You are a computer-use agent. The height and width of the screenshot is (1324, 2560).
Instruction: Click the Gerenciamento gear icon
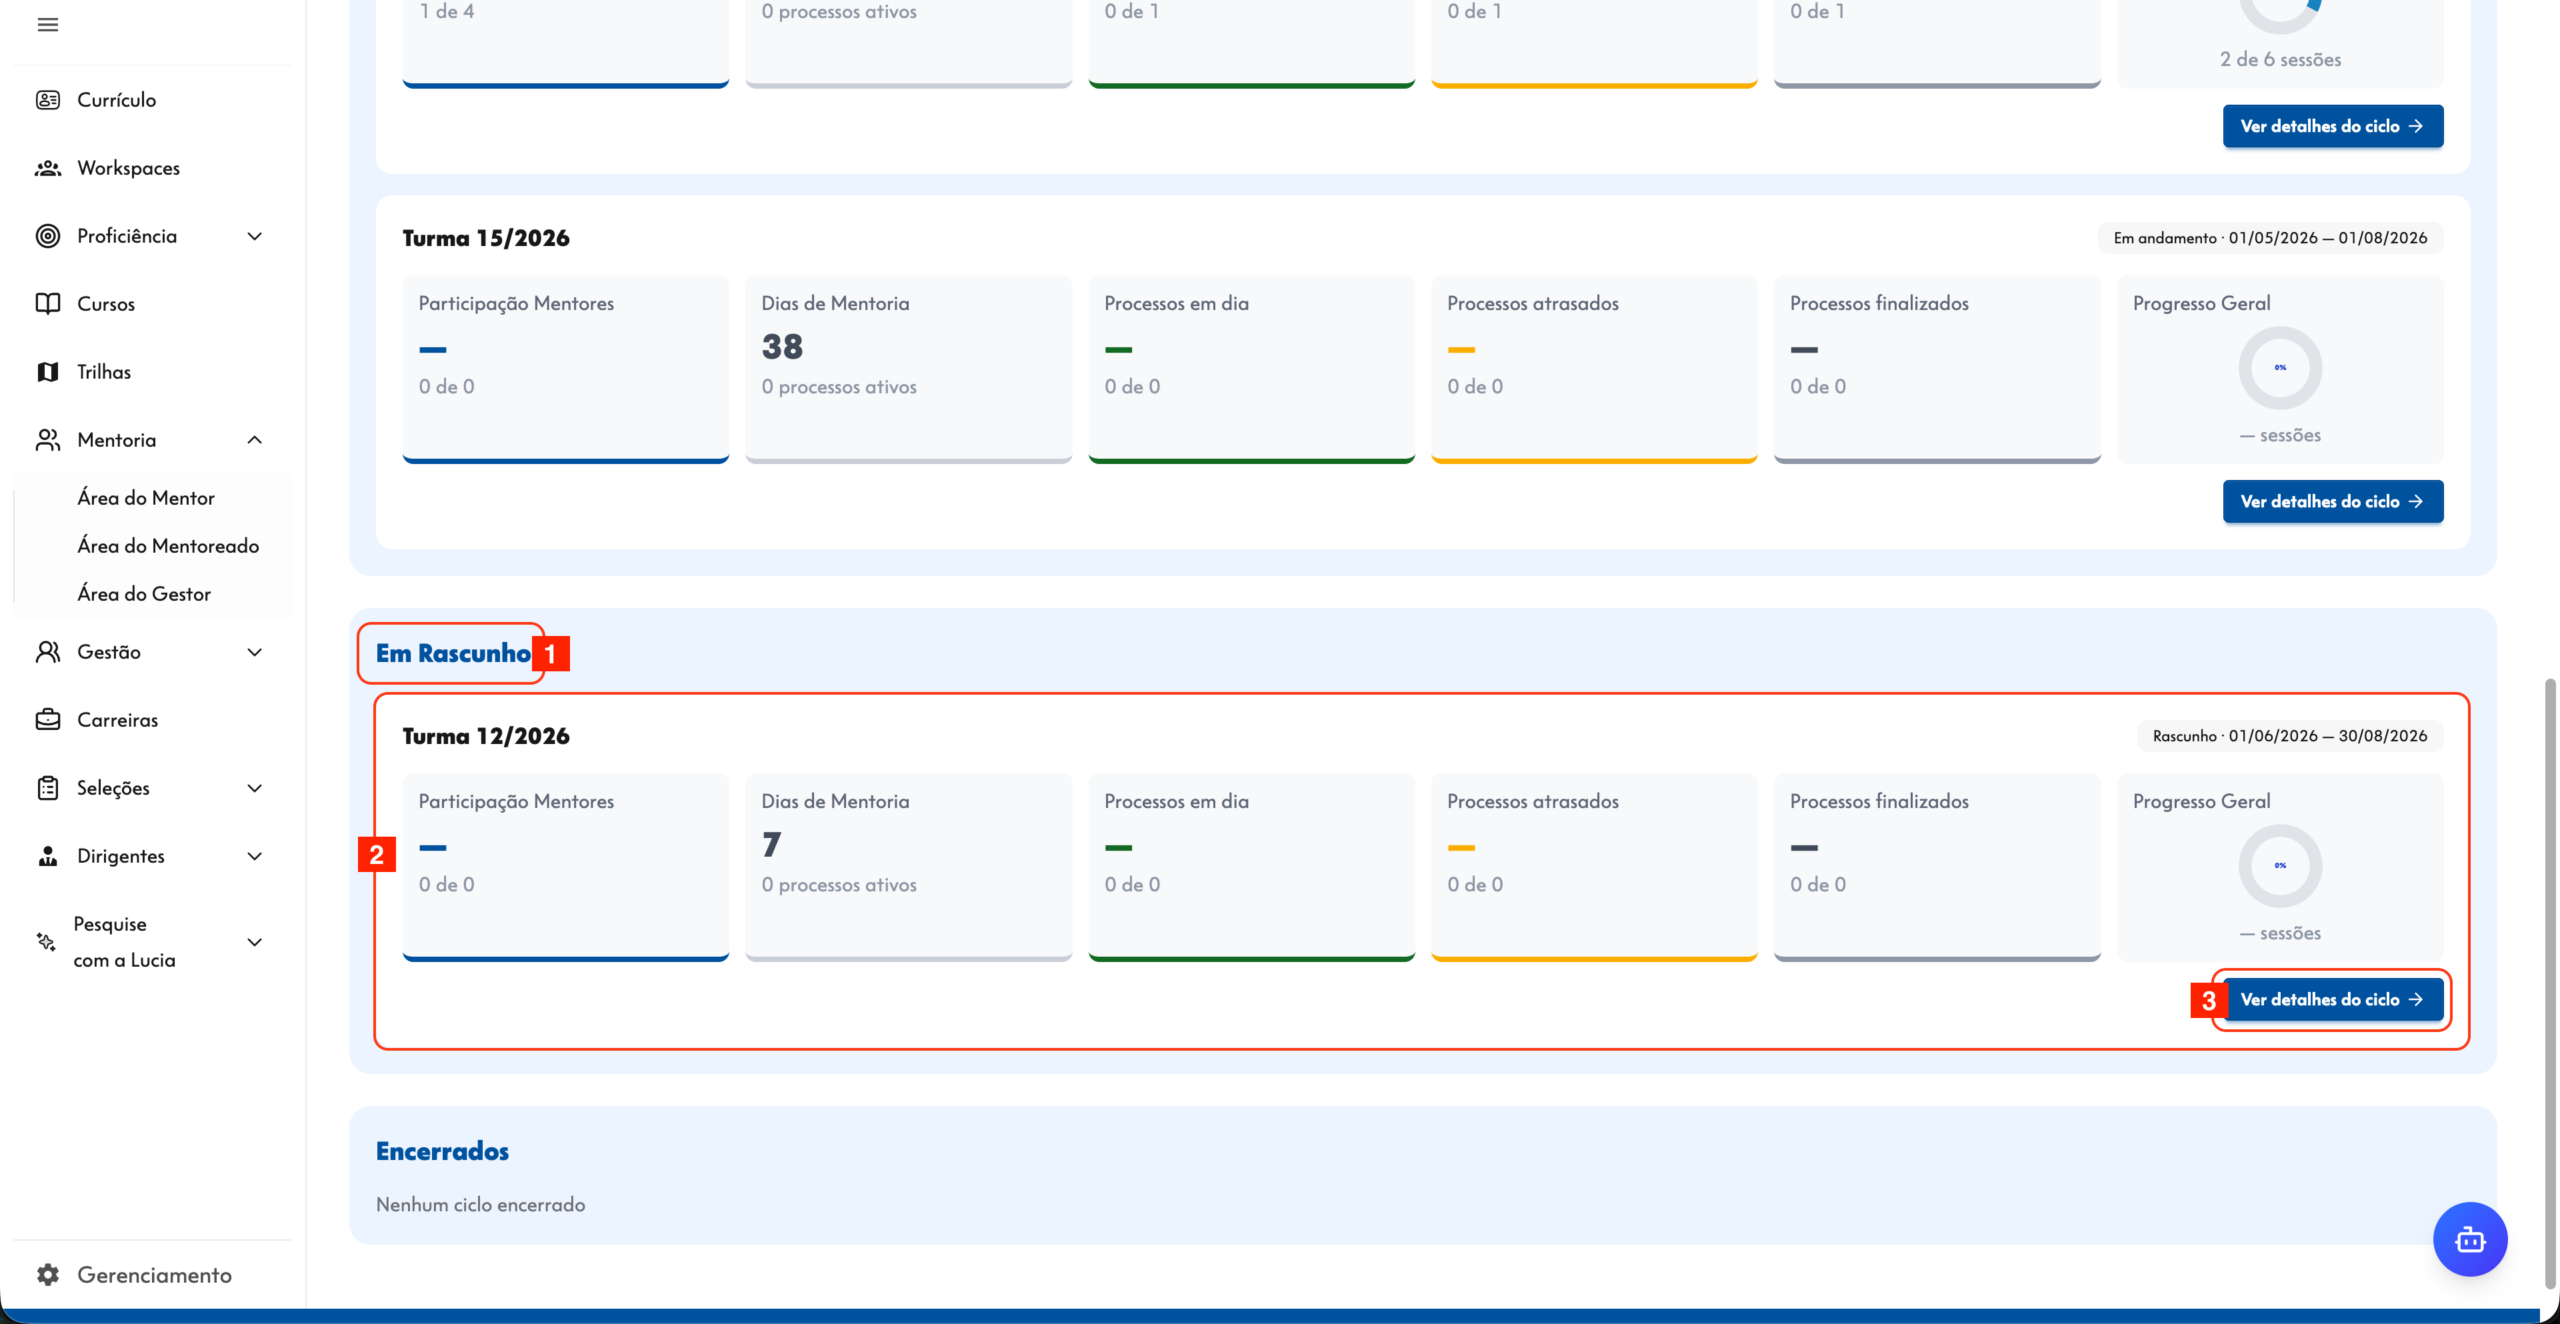point(47,1275)
